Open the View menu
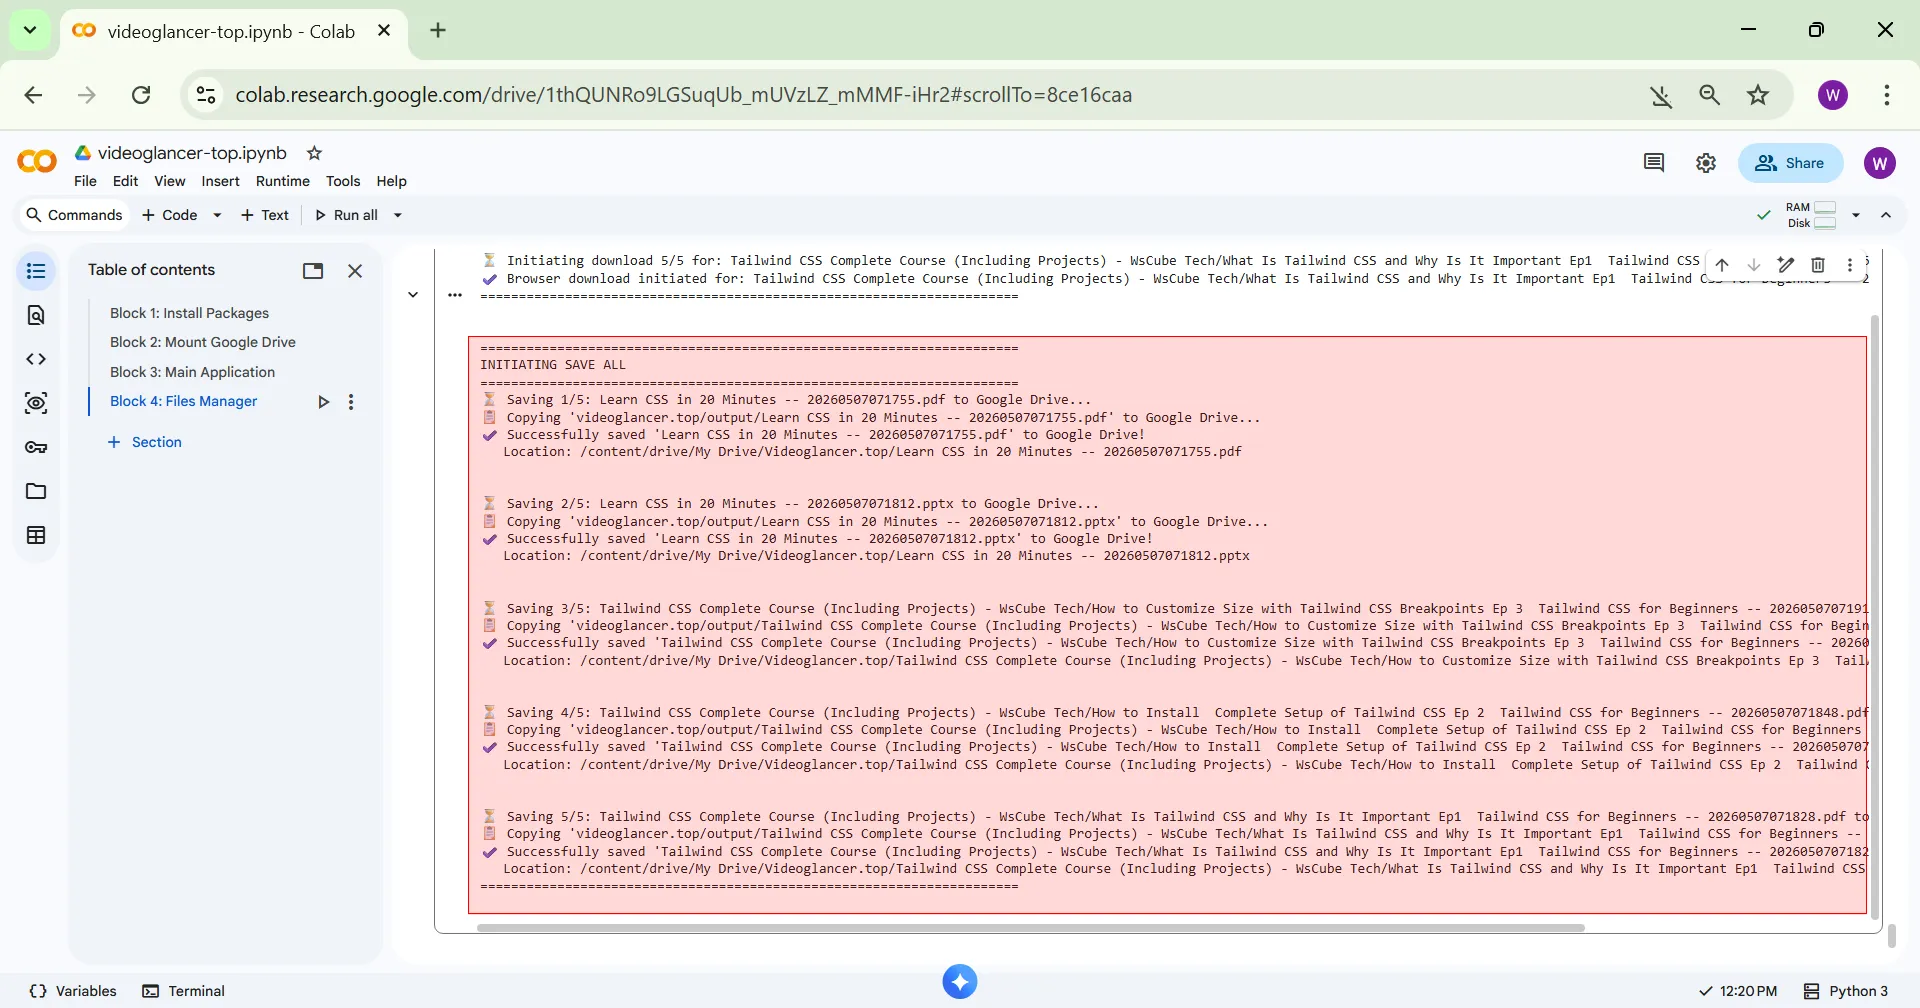Screen dimensions: 1920x1008 tap(169, 181)
